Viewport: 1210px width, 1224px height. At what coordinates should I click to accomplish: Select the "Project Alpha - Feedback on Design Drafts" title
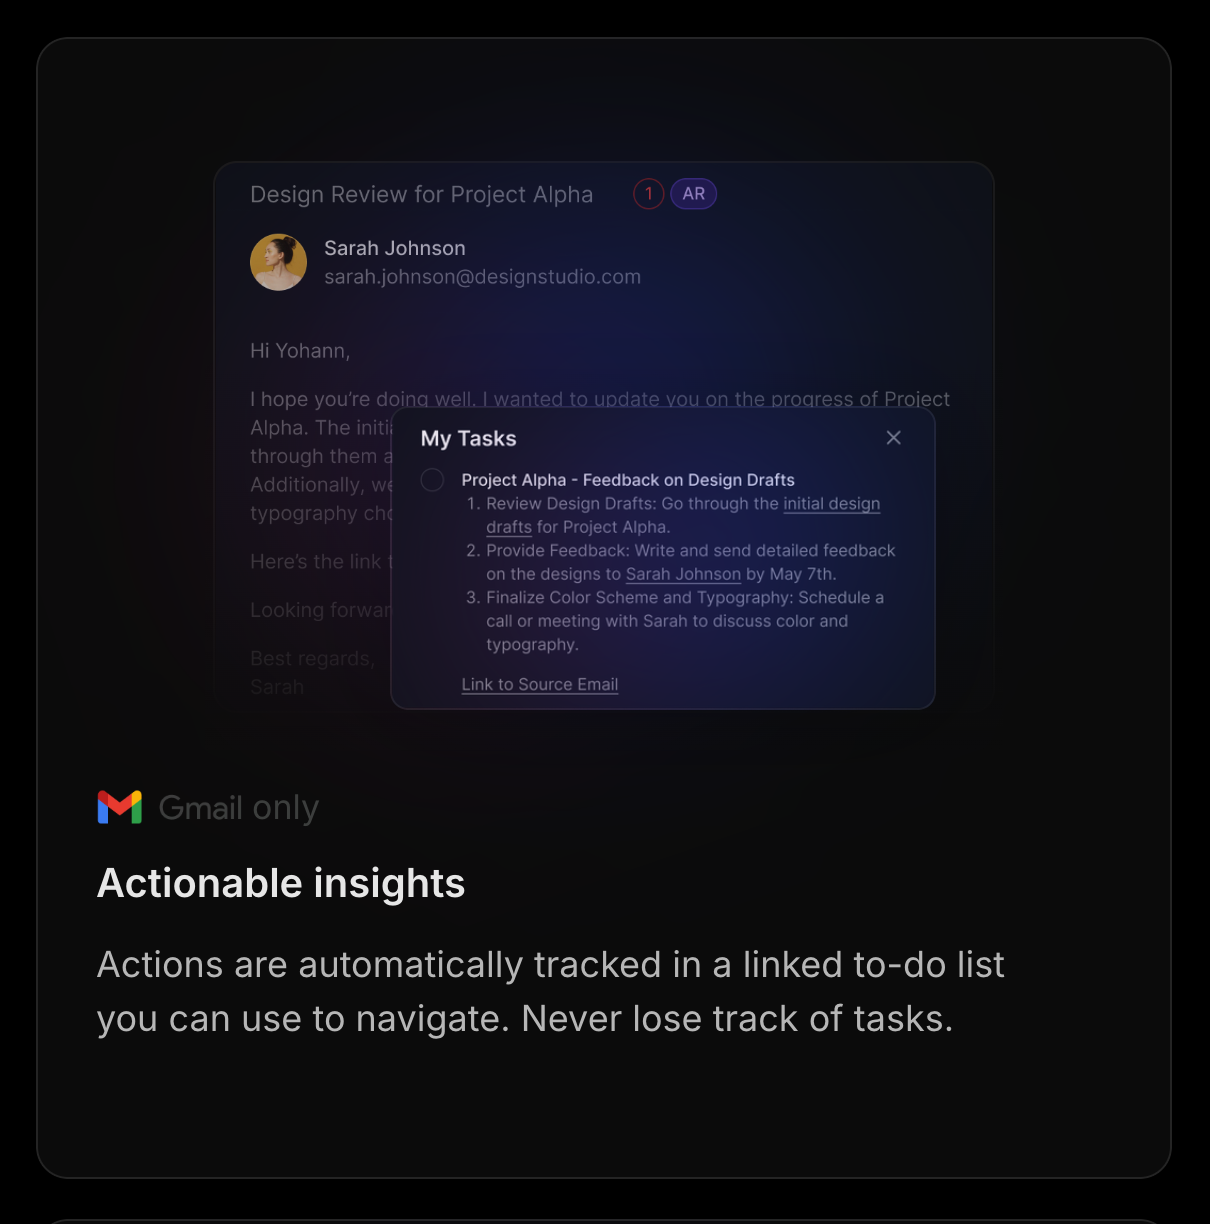[x=628, y=480]
